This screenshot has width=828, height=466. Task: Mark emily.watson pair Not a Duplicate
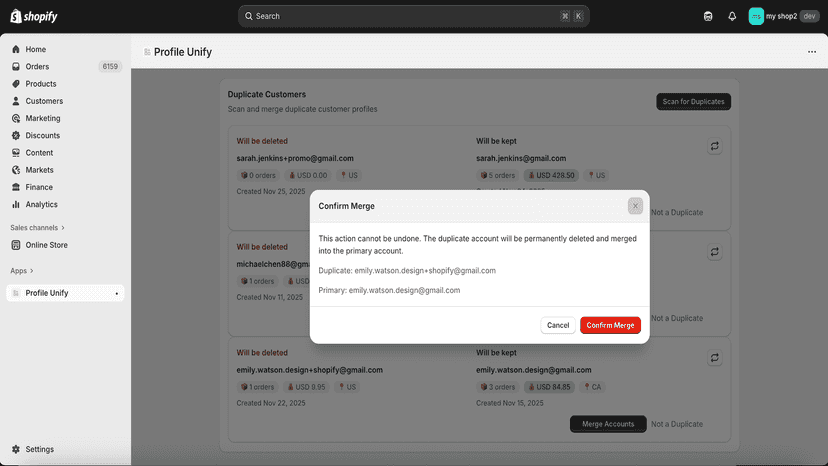tap(677, 424)
